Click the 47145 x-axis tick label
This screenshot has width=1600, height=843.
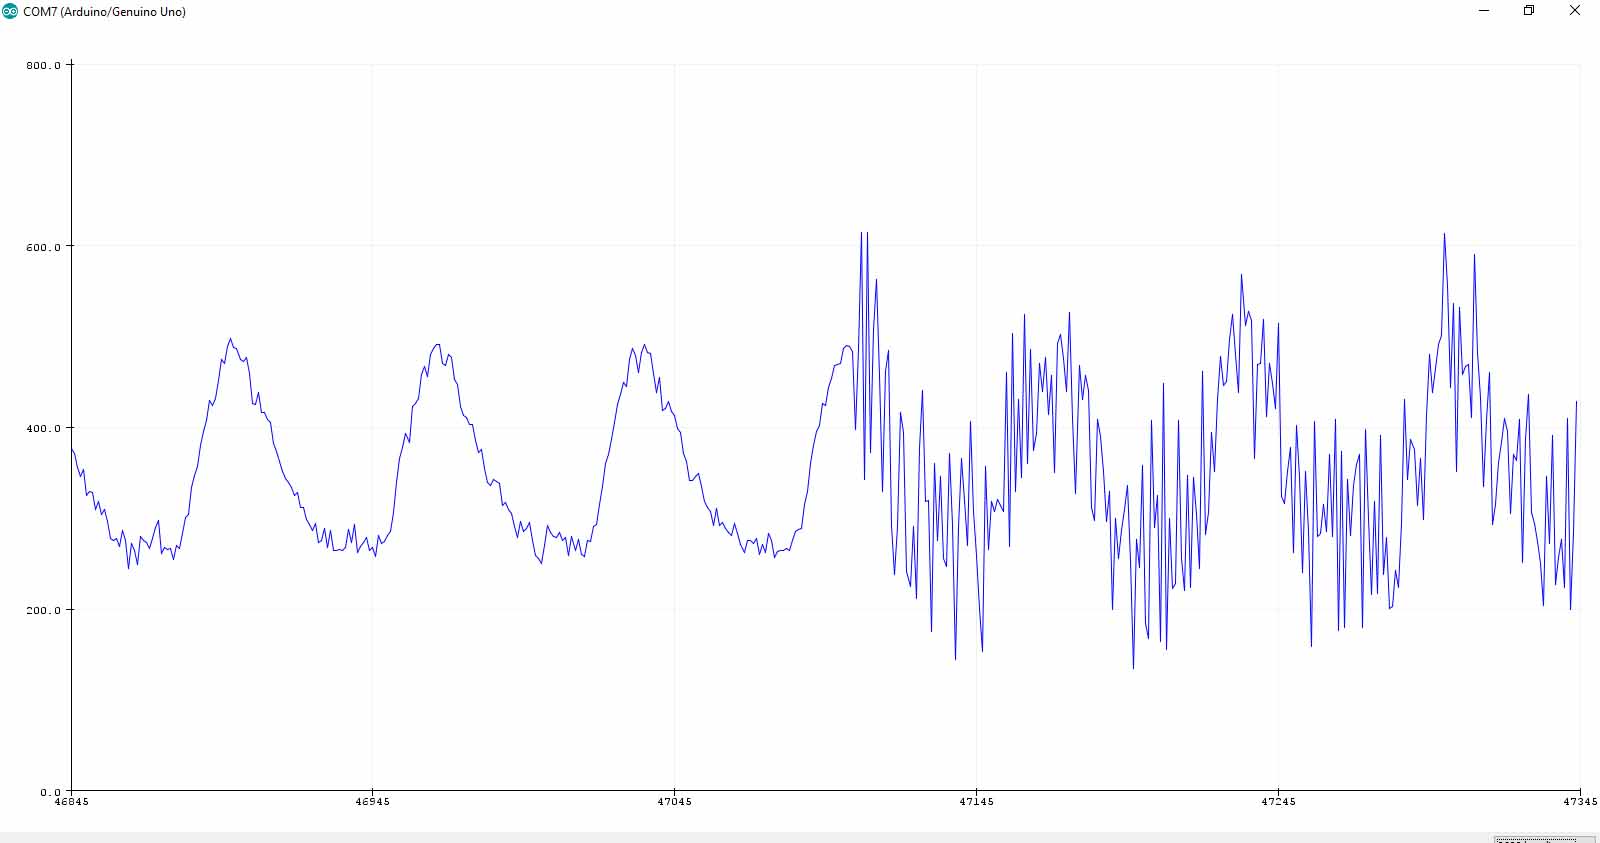976,802
